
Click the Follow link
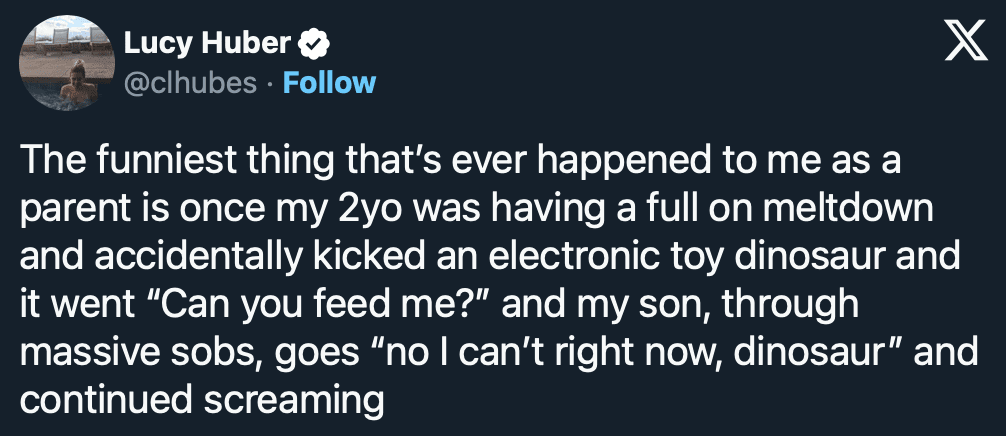[329, 82]
